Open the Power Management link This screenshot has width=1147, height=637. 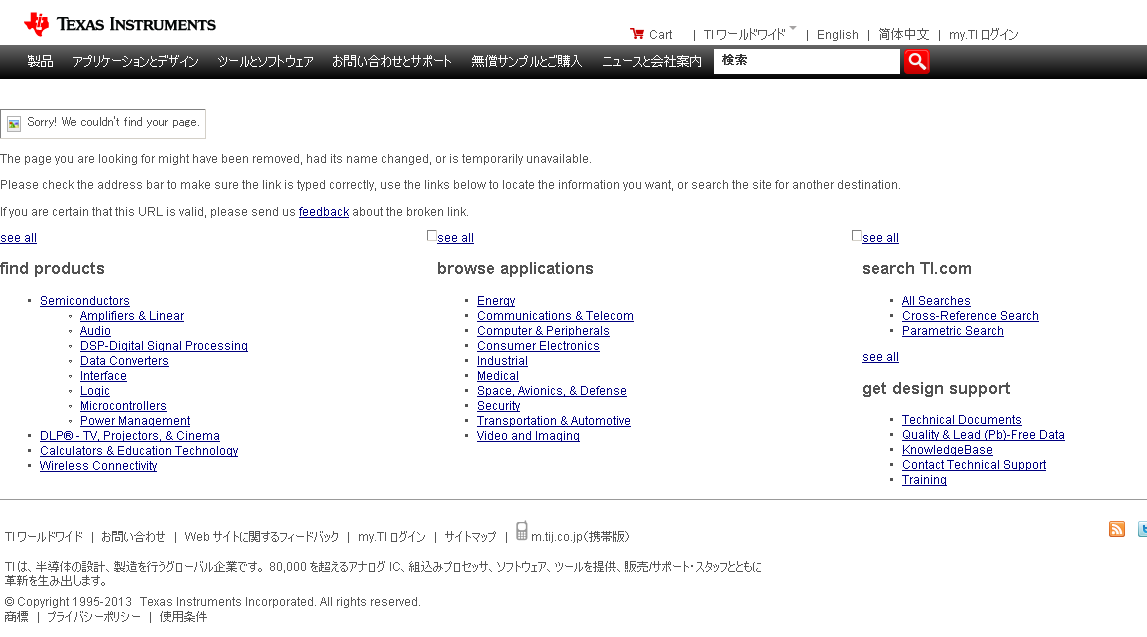point(135,421)
